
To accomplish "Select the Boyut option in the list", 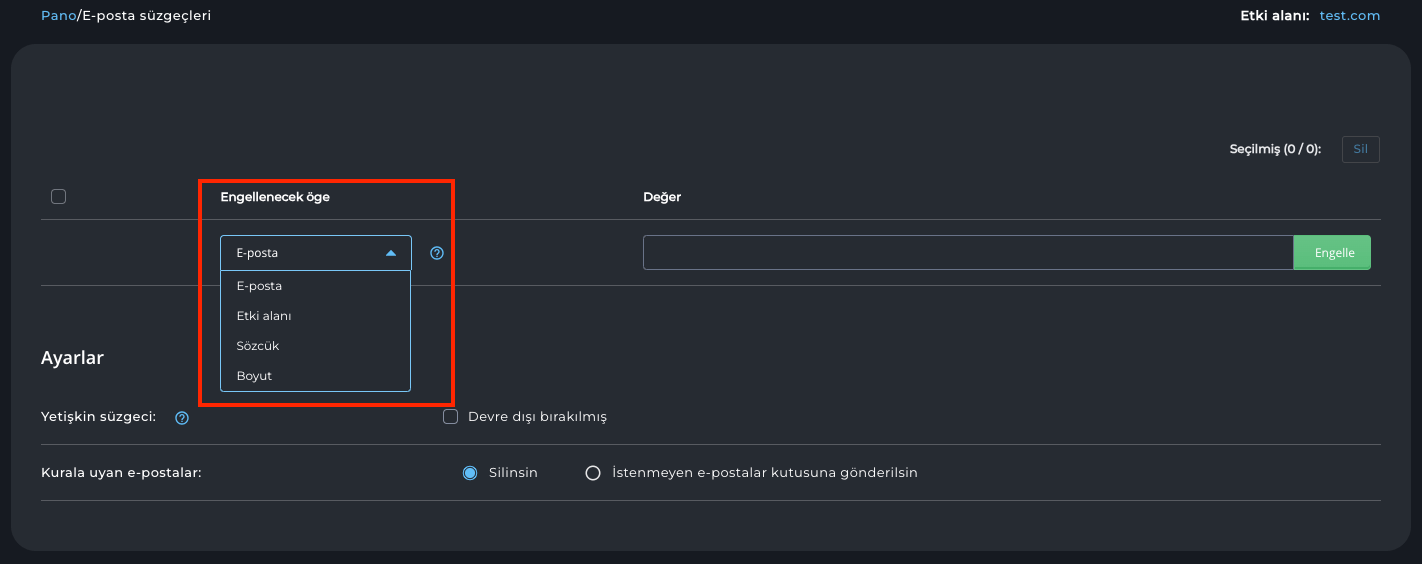I will (254, 376).
